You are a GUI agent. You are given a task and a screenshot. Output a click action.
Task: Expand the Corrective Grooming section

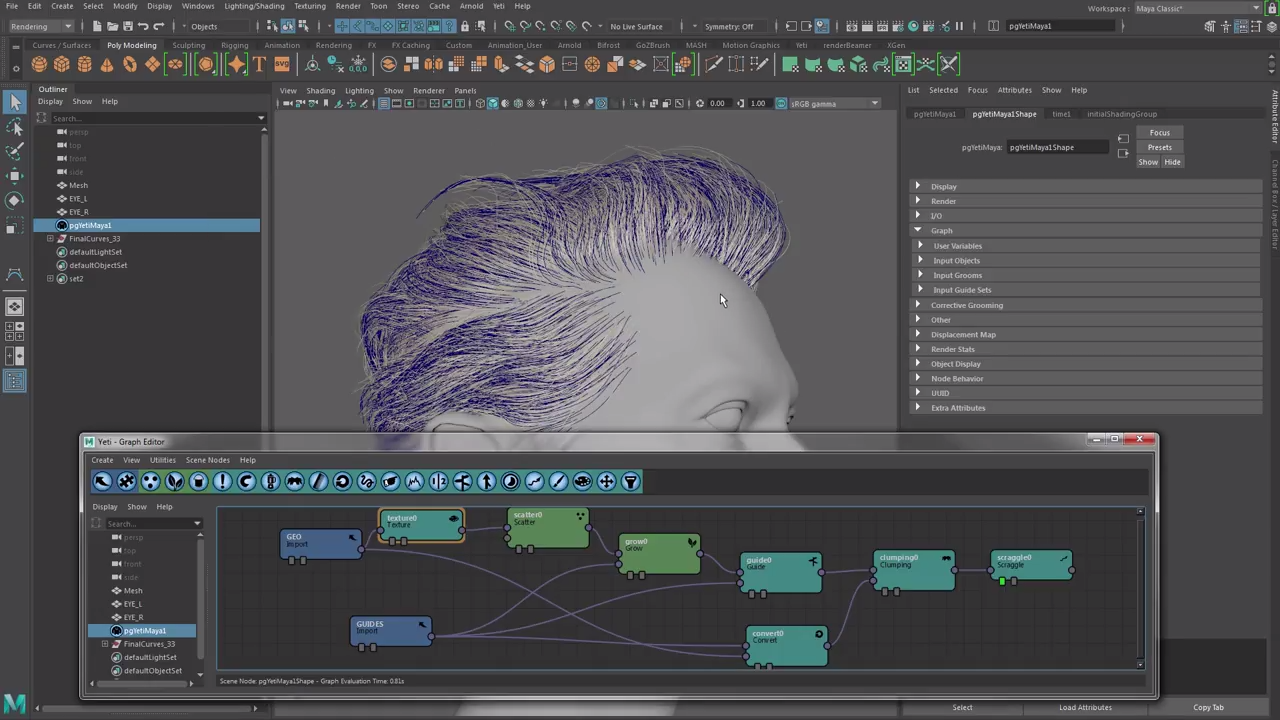pos(917,305)
